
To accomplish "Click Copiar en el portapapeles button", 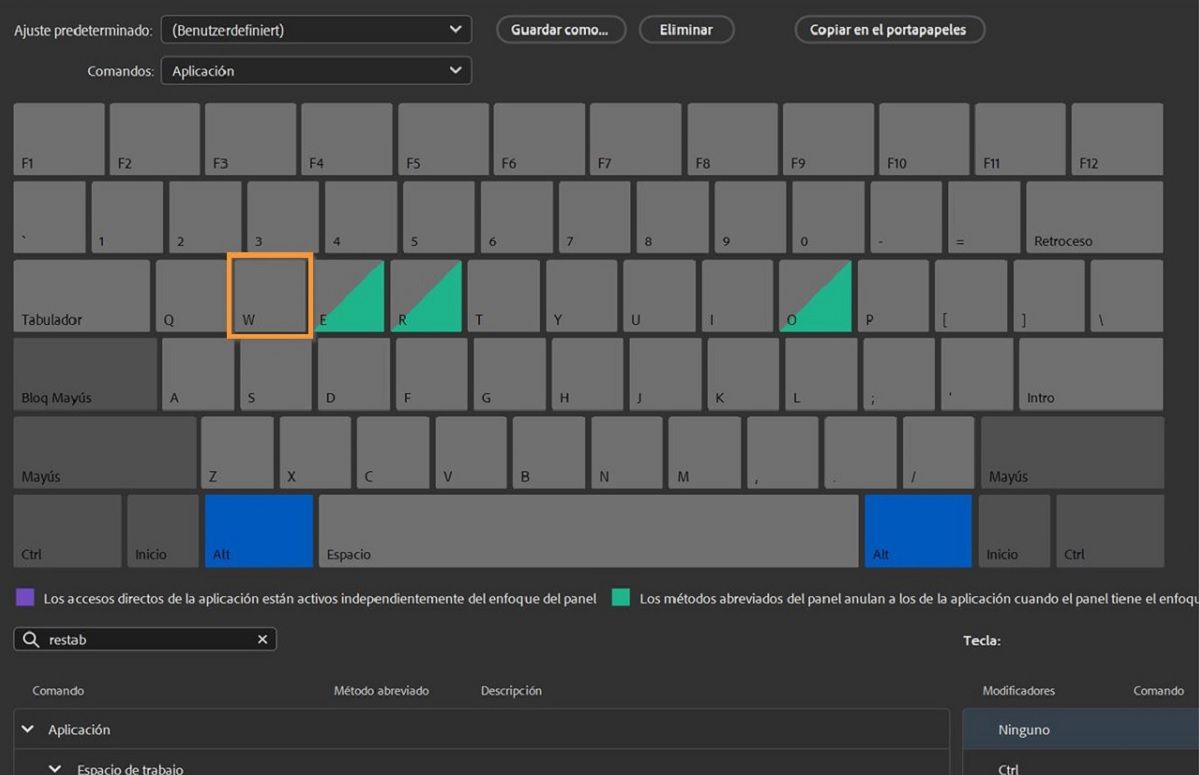I will 889,30.
